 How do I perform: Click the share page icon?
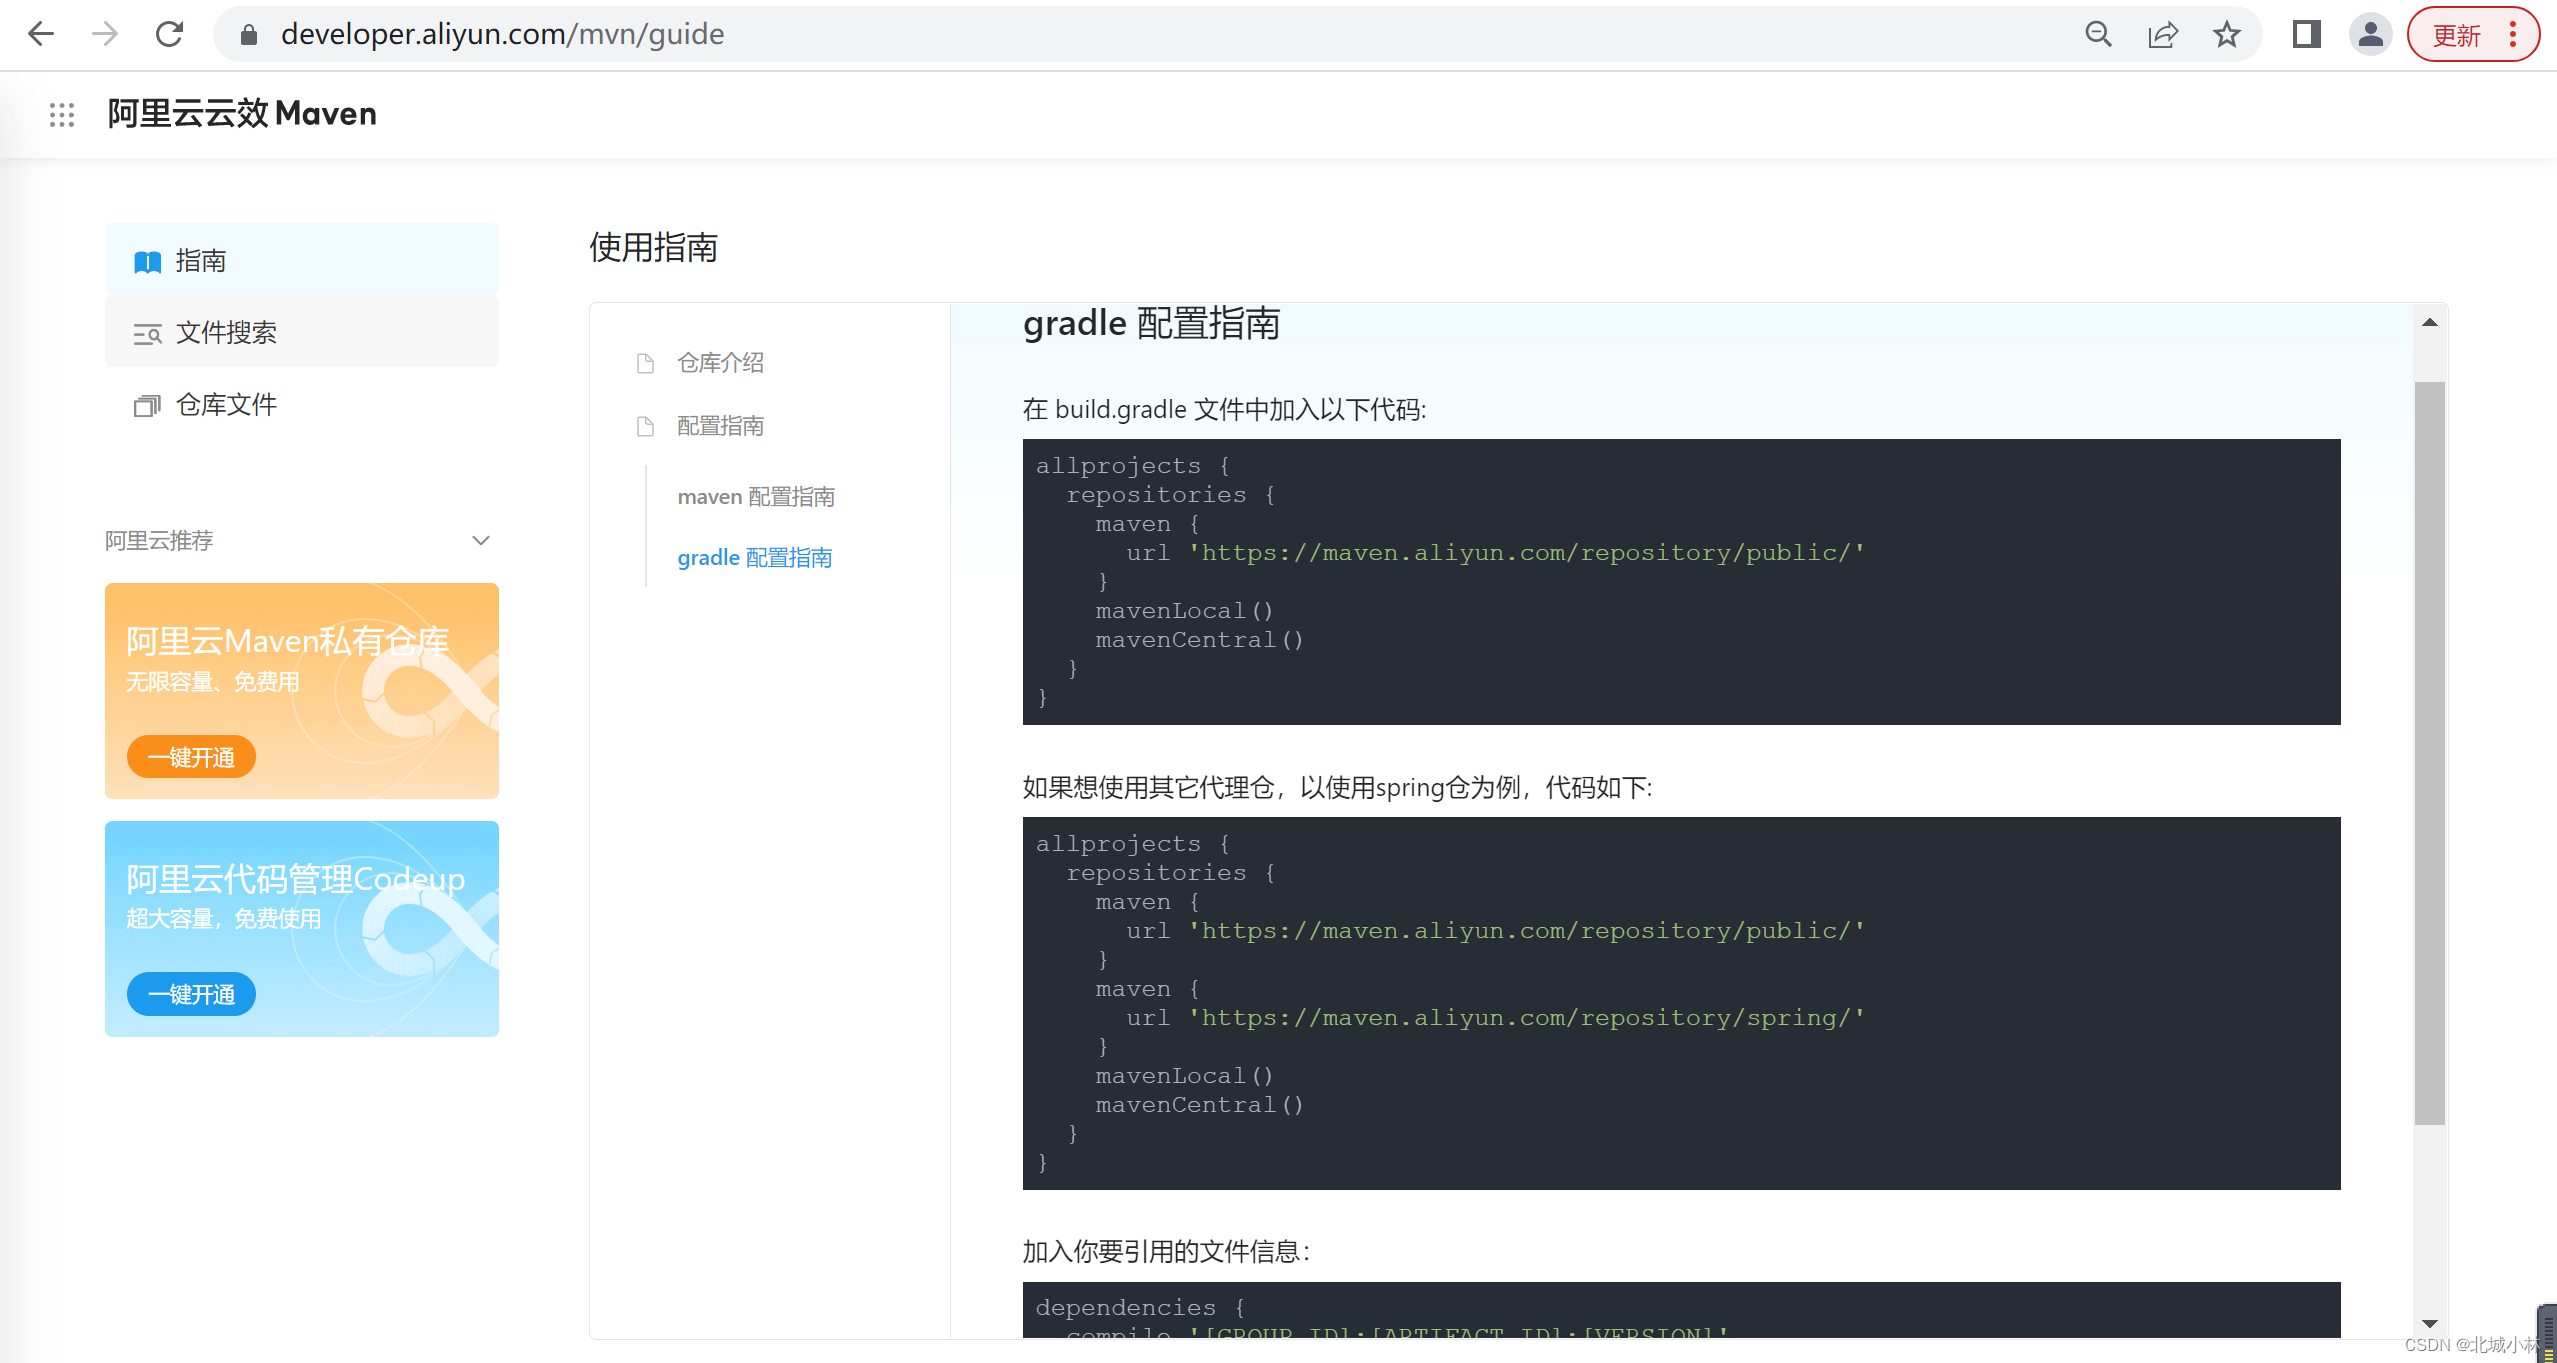tap(2162, 34)
